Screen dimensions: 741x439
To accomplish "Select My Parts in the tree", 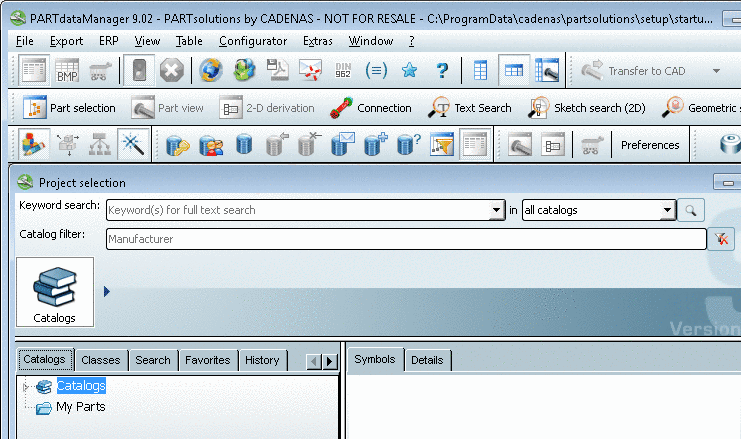I will pos(80,407).
